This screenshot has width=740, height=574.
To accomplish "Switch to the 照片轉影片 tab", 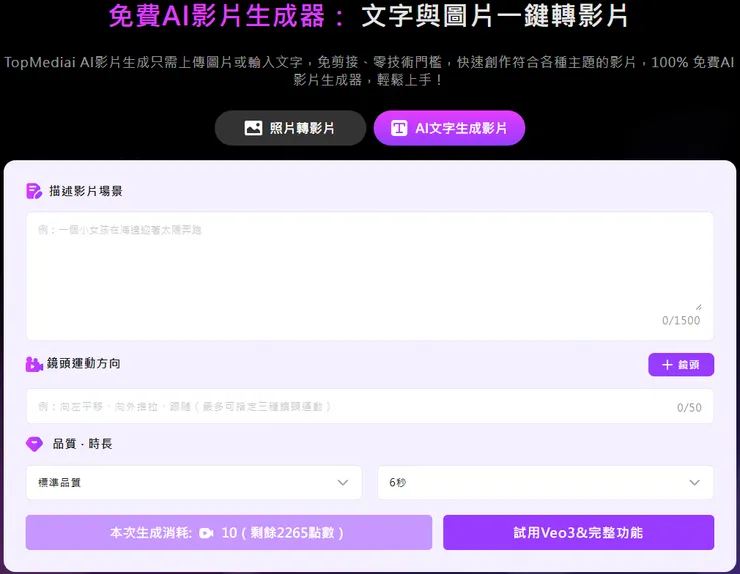I will 290,128.
